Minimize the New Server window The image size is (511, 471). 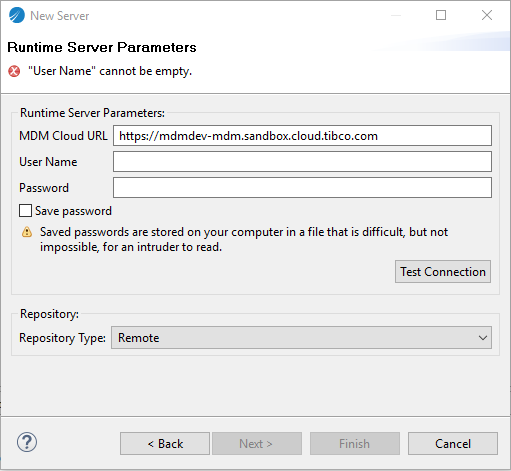pos(396,15)
